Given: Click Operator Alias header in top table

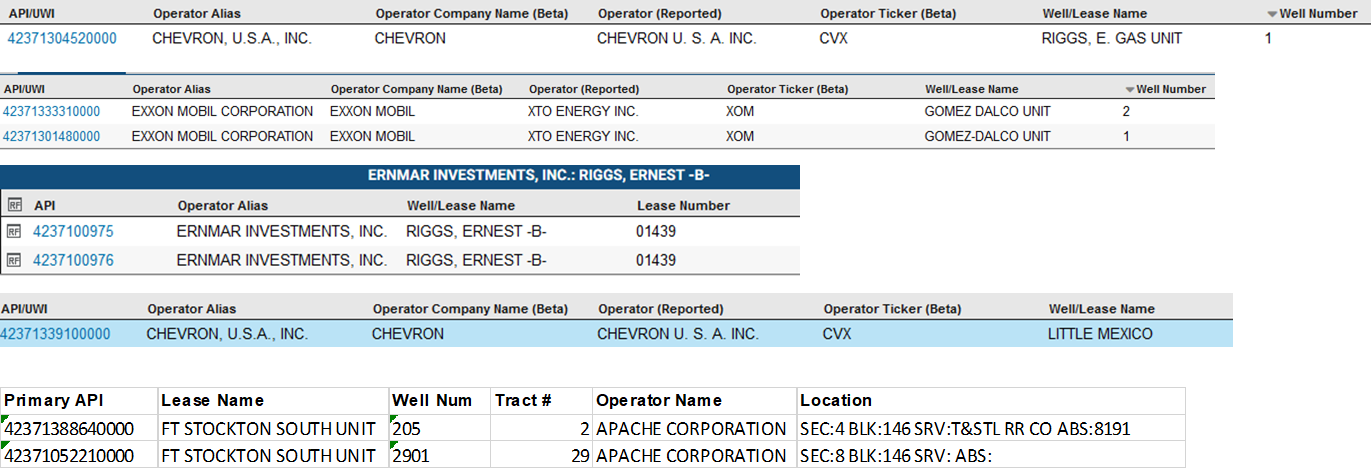Looking at the screenshot, I should point(197,14).
